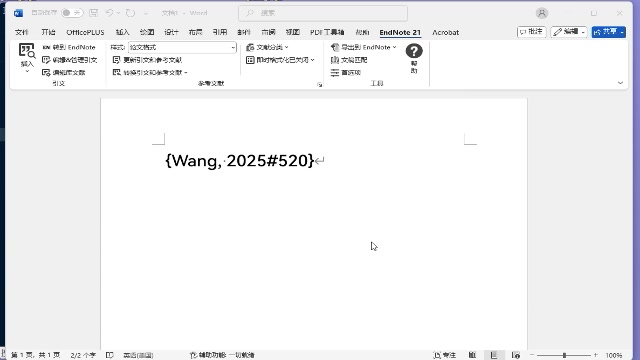Screen dimensions: 640x360
Task: Switch to the Draw tab
Action: click(x=147, y=32)
